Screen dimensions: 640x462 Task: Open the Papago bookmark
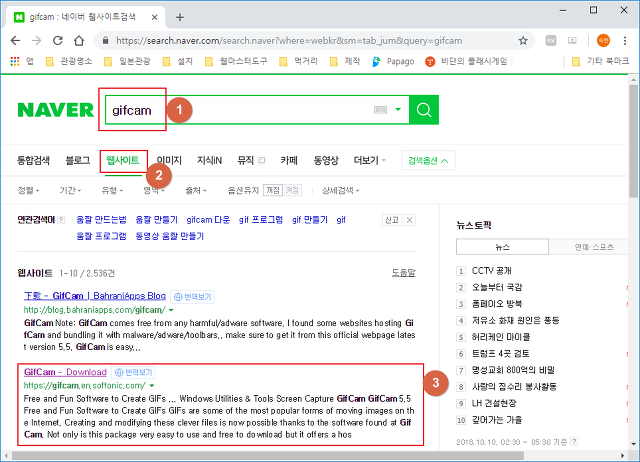pyautogui.click(x=393, y=61)
